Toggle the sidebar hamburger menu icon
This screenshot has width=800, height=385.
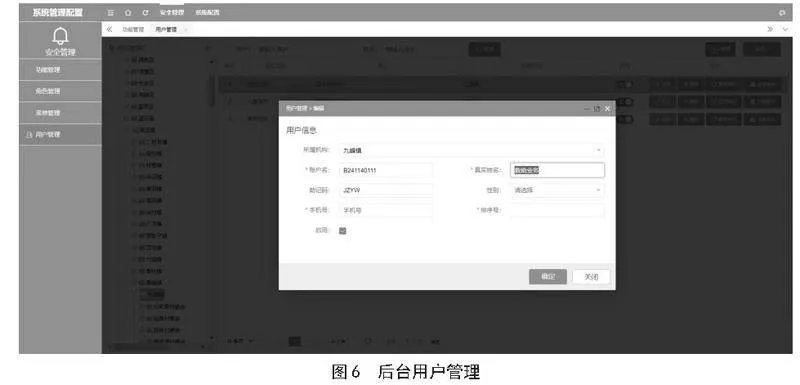[x=111, y=12]
